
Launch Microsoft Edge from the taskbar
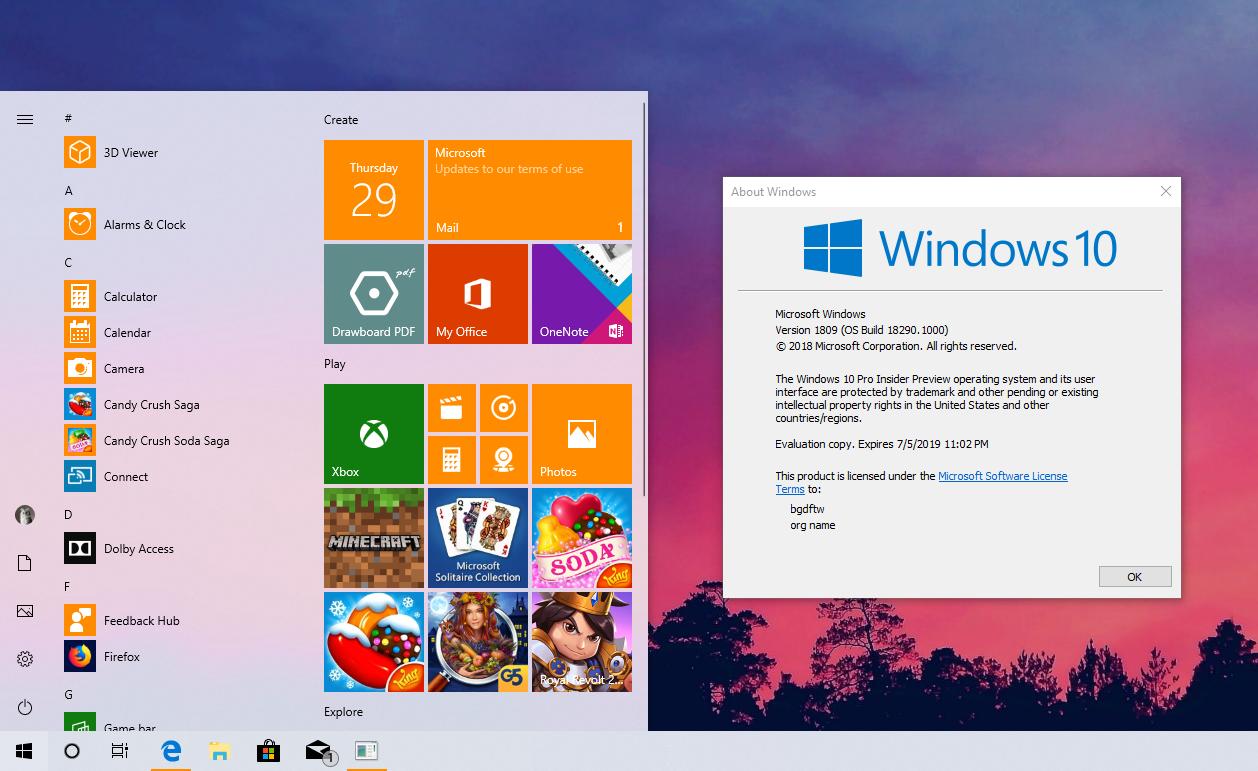(x=170, y=750)
